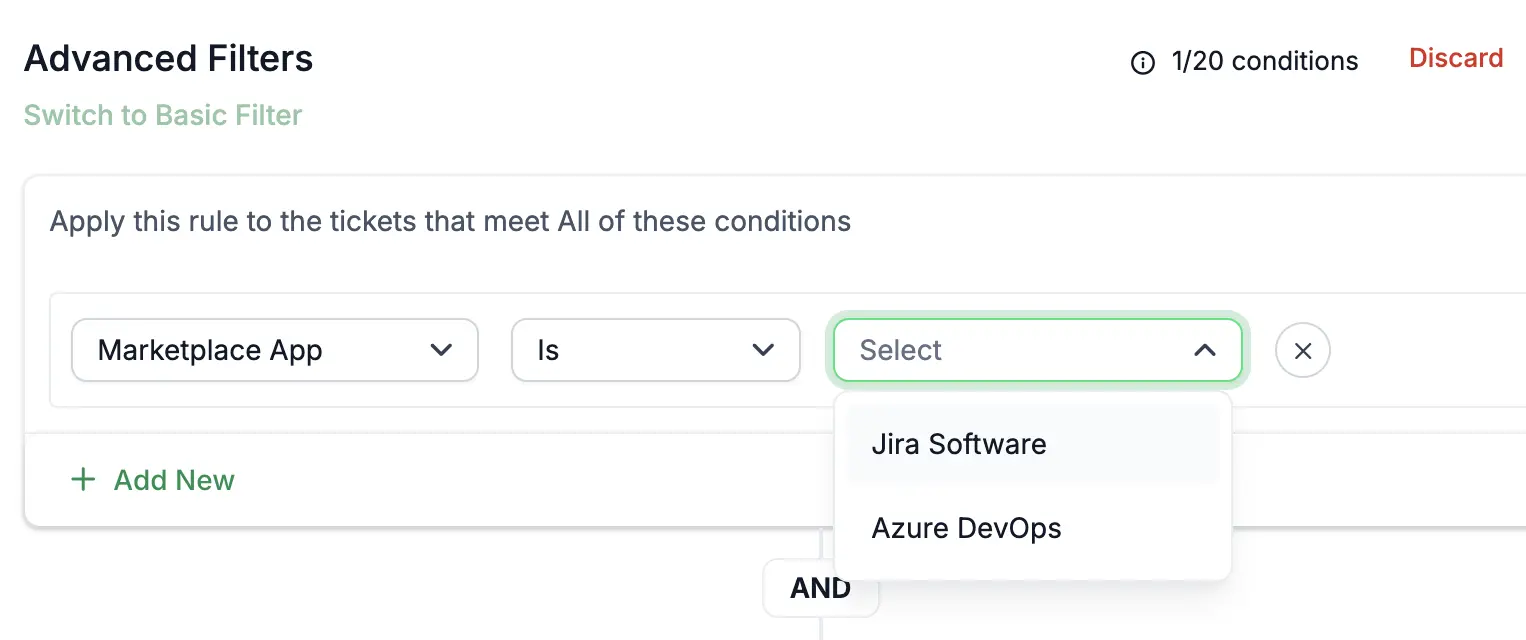Click the chevron on the Is dropdown
This screenshot has height=640, width=1526.
763,350
